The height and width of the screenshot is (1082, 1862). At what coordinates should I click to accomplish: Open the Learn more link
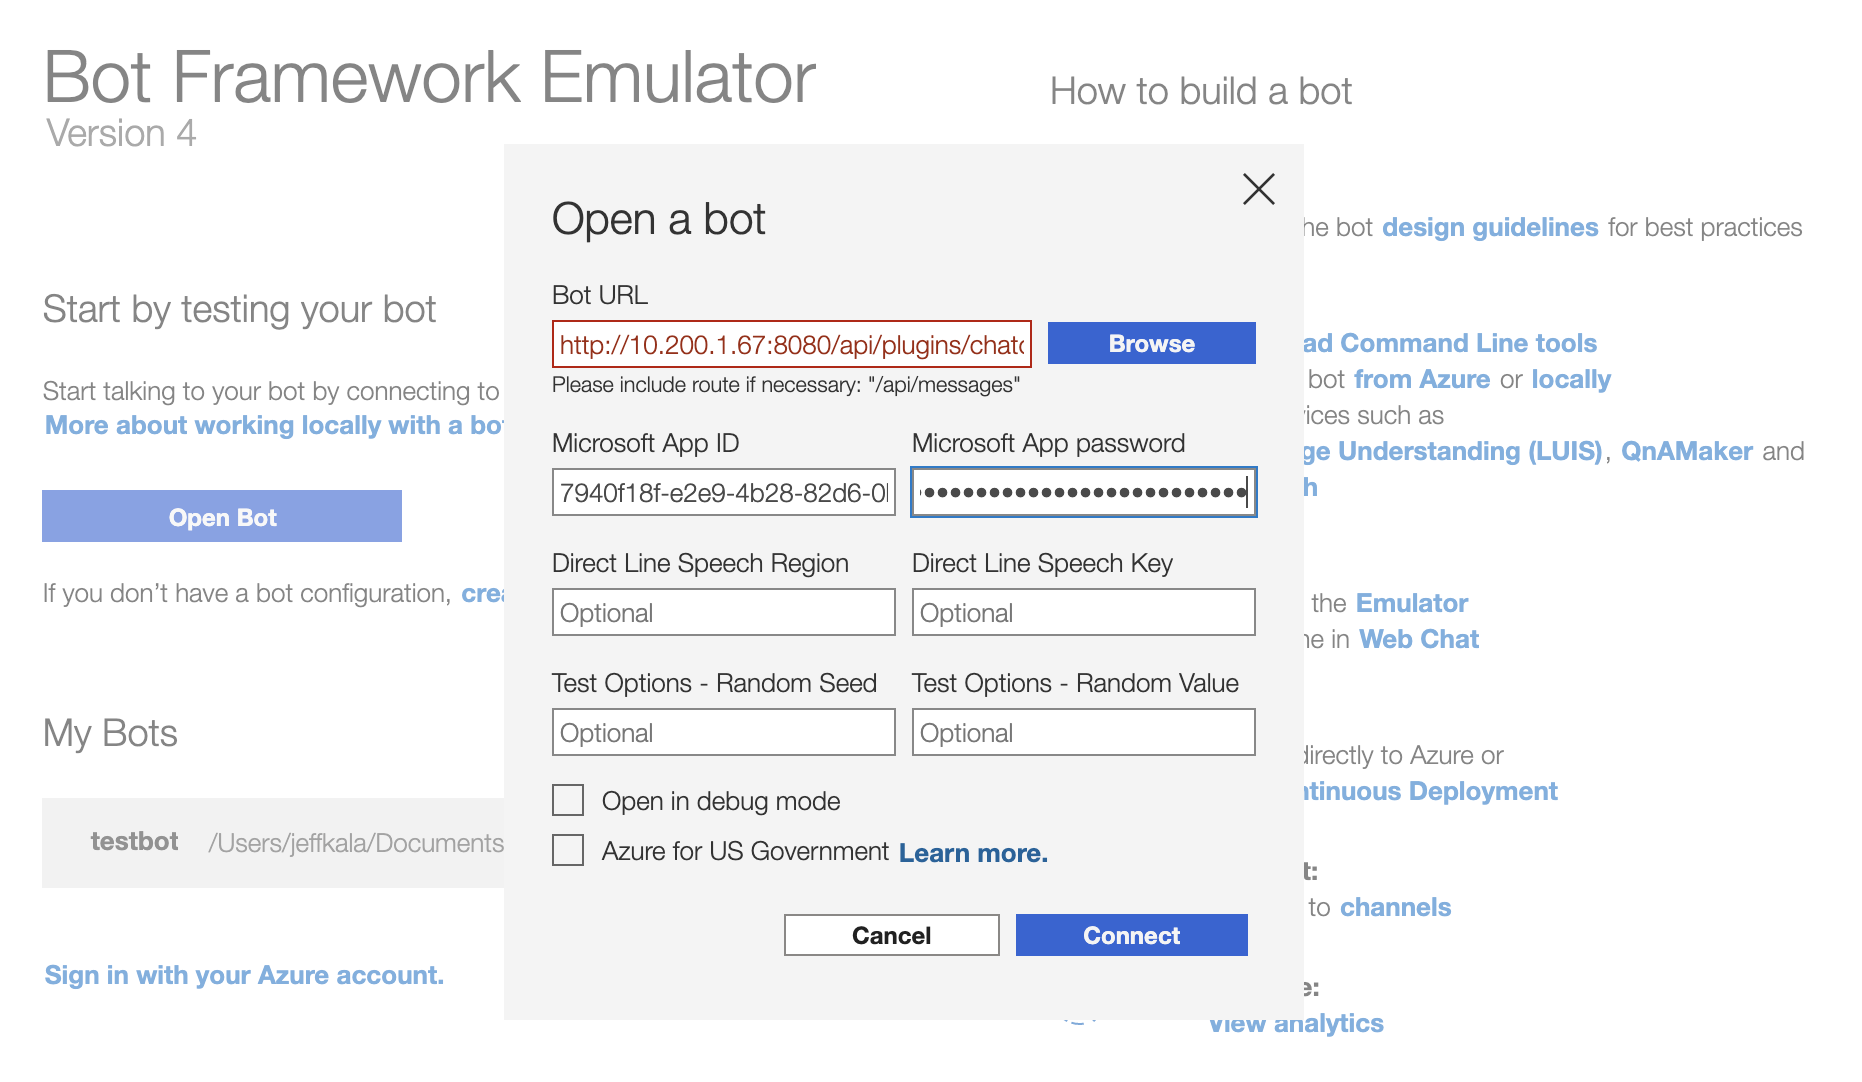[972, 853]
